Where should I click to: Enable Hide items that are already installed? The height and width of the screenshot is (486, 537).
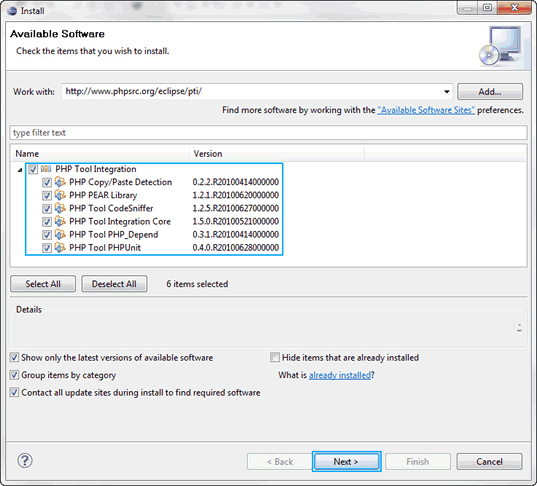[275, 358]
